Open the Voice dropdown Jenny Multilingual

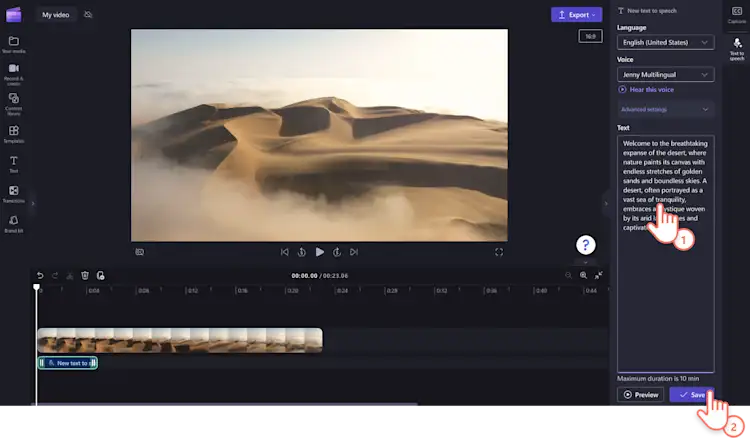click(x=665, y=75)
